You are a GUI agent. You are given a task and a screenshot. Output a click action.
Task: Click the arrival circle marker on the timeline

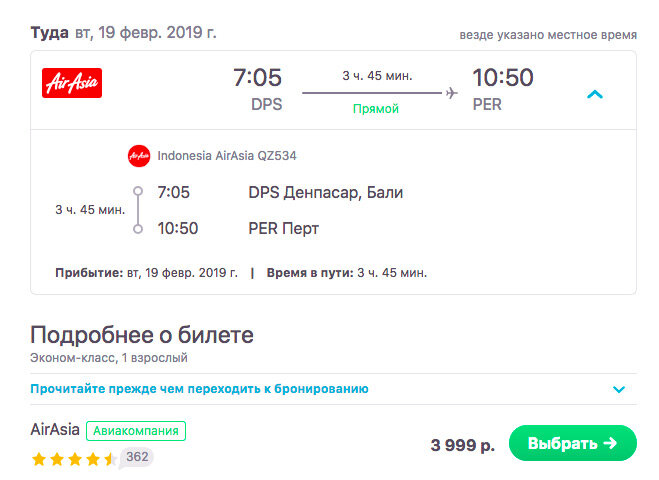click(x=138, y=229)
